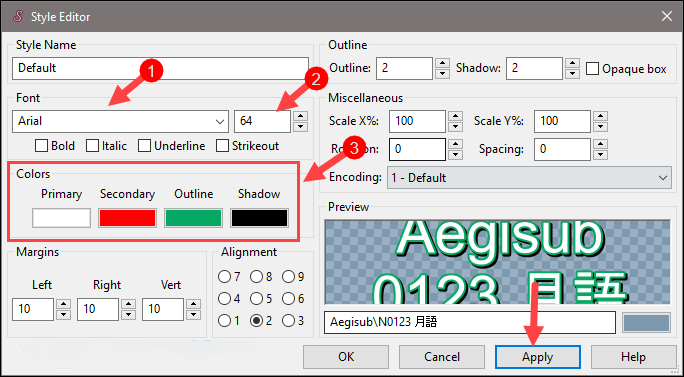The width and height of the screenshot is (684, 377).
Task: Increase the Right margin value
Action: click(128, 304)
